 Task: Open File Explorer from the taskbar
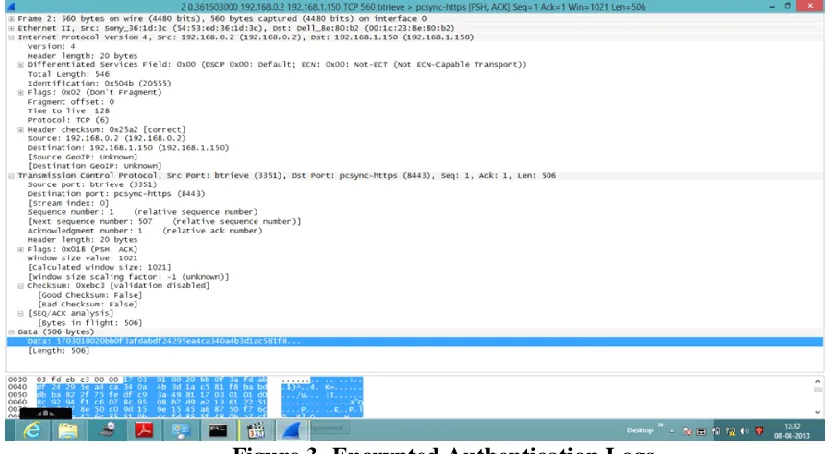[x=68, y=430]
